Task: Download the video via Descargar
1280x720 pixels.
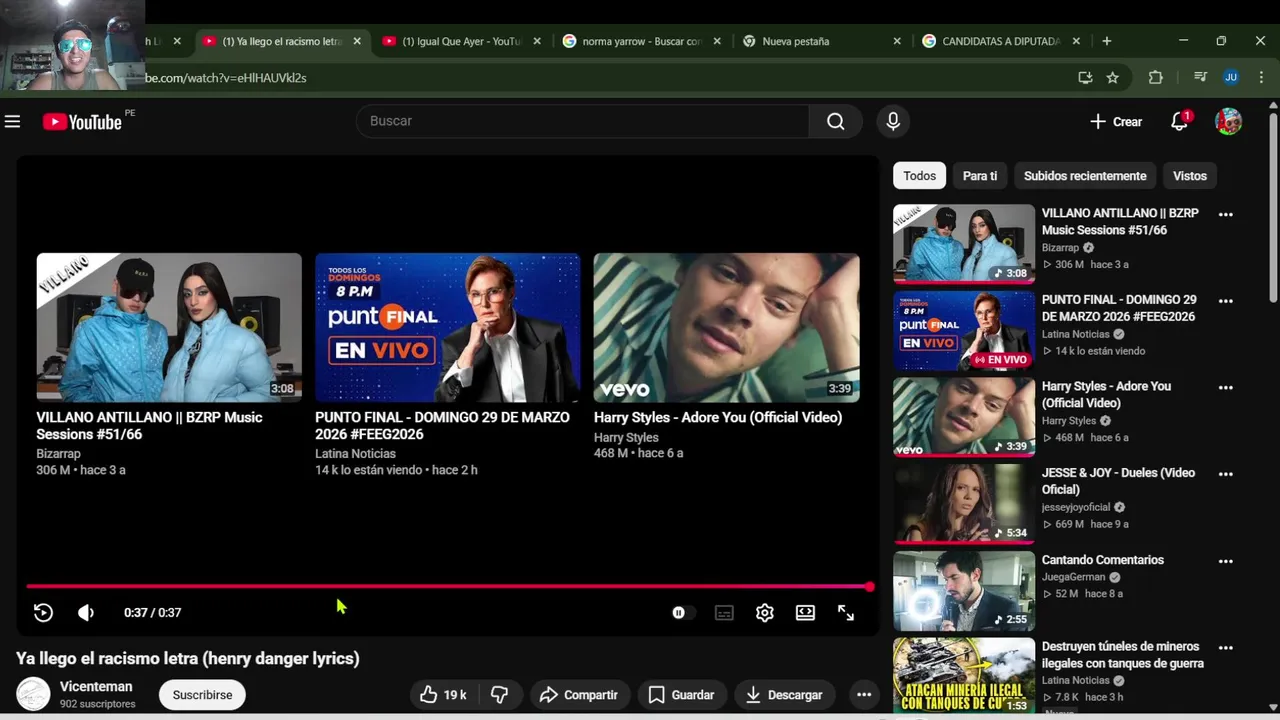Action: 785,695
